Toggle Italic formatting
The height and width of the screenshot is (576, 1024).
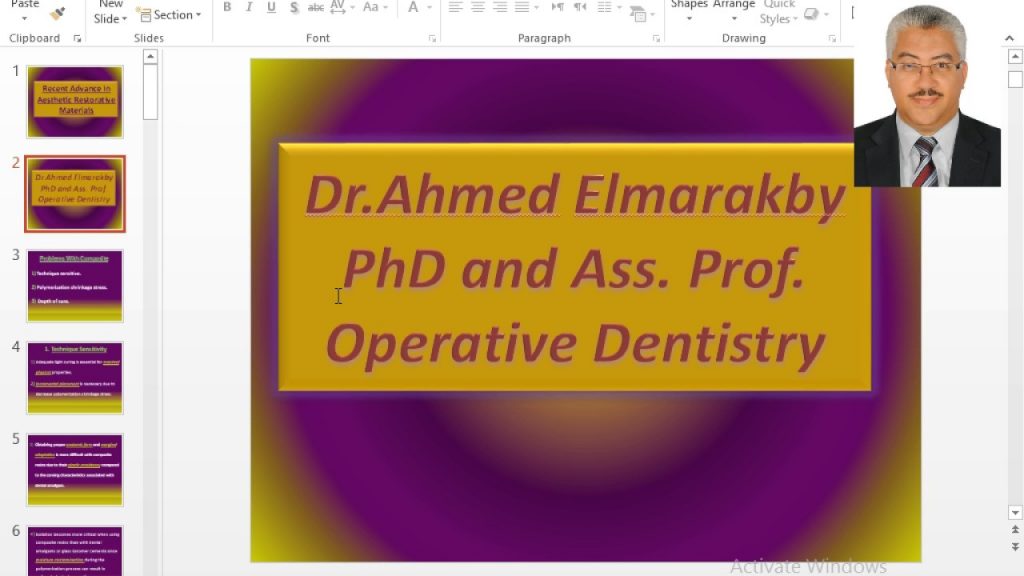click(249, 7)
